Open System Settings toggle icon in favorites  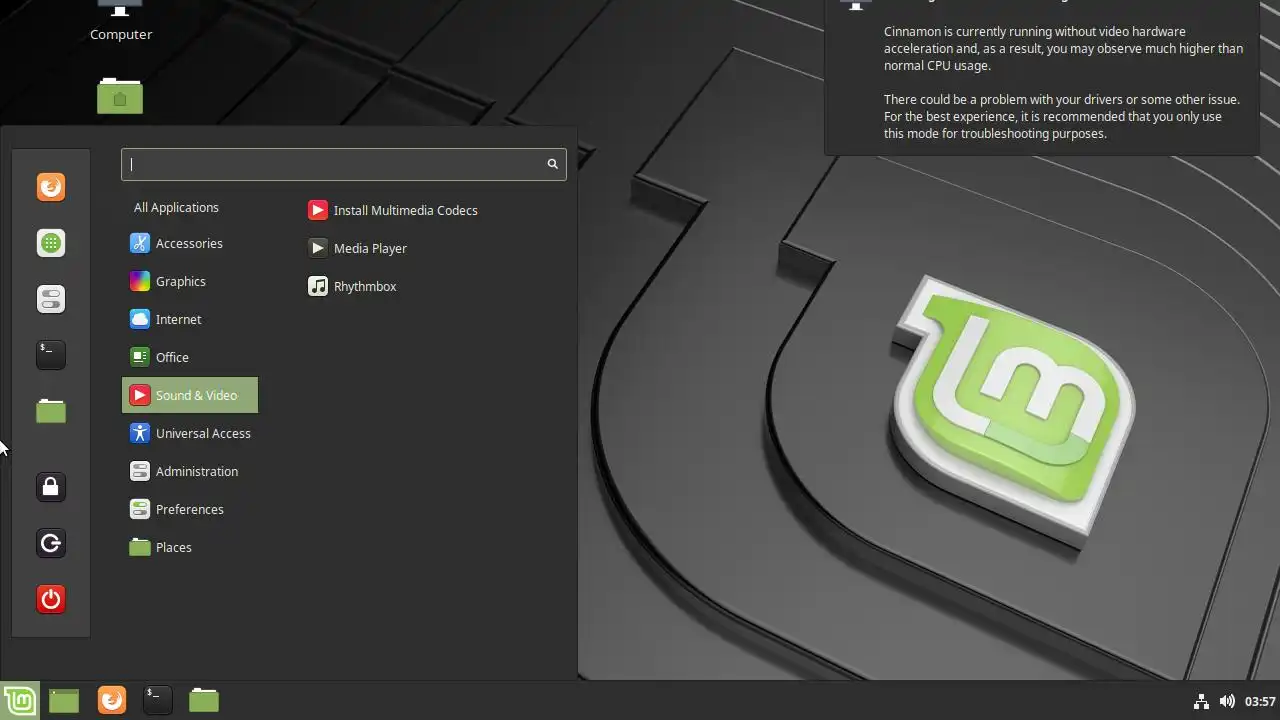click(x=51, y=299)
